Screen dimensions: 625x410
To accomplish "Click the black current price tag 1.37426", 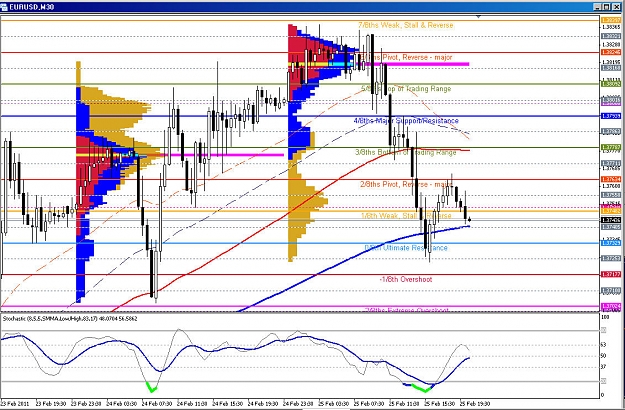I will click(x=611, y=220).
